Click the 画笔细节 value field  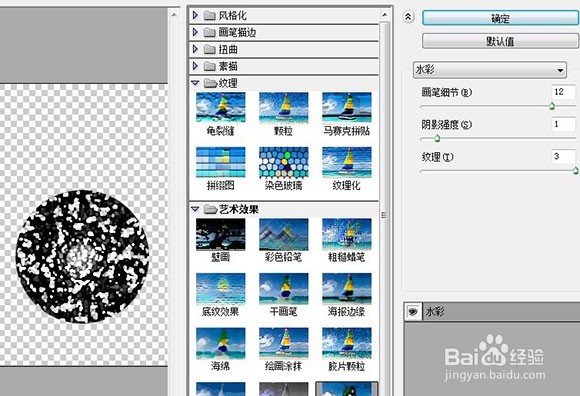tap(564, 92)
